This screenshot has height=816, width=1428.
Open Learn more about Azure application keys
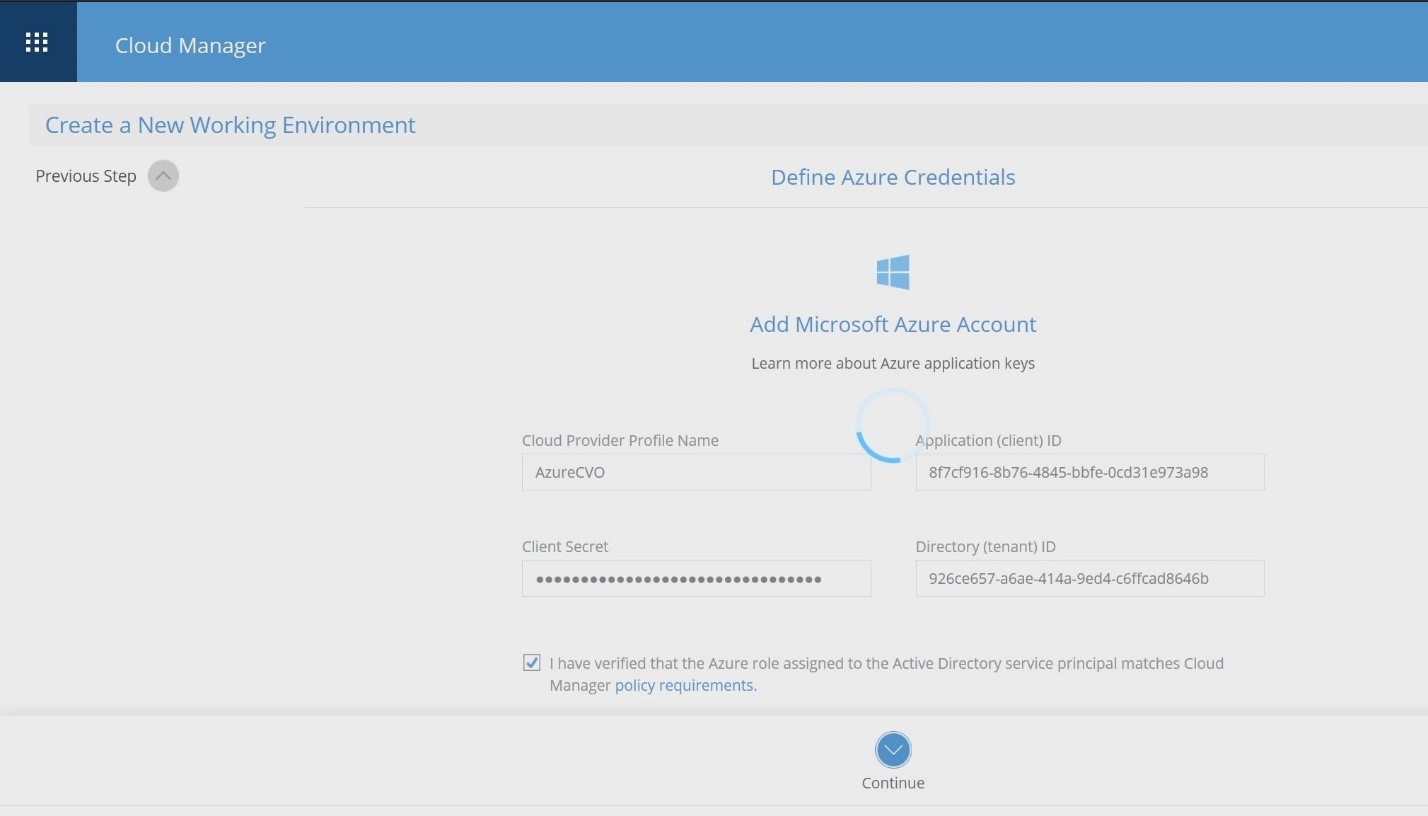(893, 363)
